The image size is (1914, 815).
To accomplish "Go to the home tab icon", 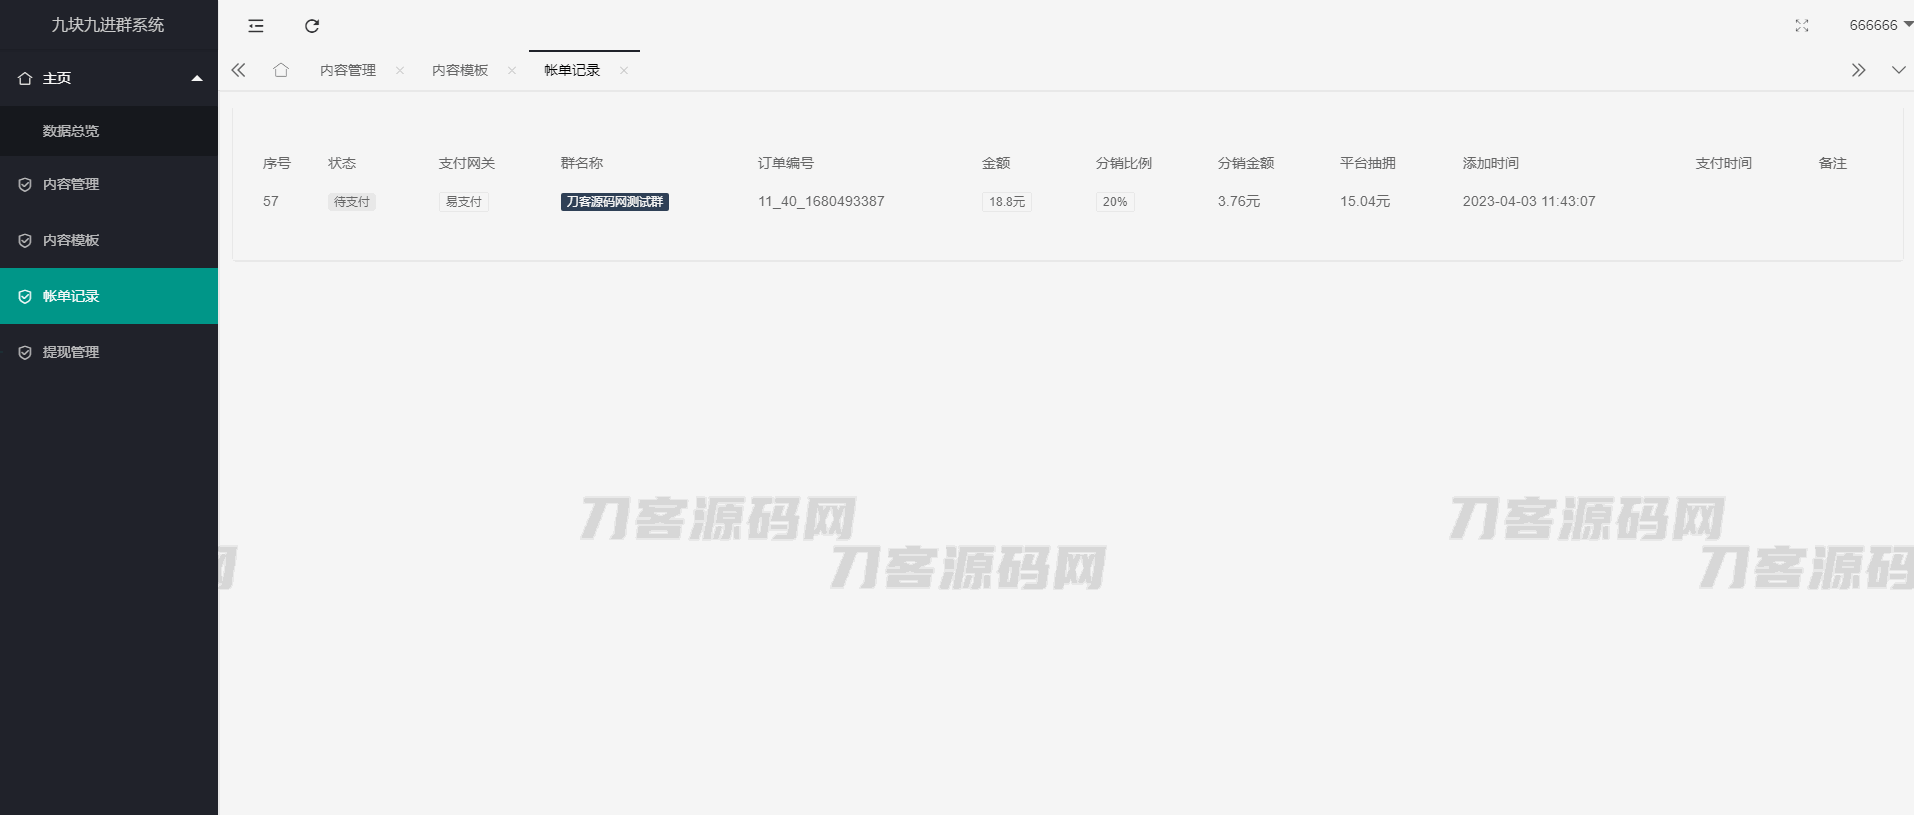I will pos(281,70).
